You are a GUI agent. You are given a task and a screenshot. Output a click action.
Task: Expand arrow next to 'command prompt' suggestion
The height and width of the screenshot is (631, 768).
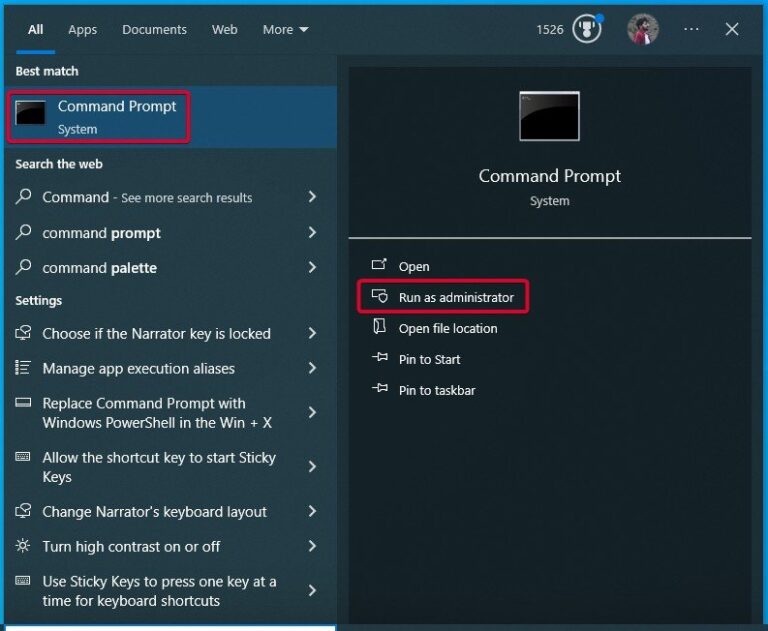pos(312,232)
